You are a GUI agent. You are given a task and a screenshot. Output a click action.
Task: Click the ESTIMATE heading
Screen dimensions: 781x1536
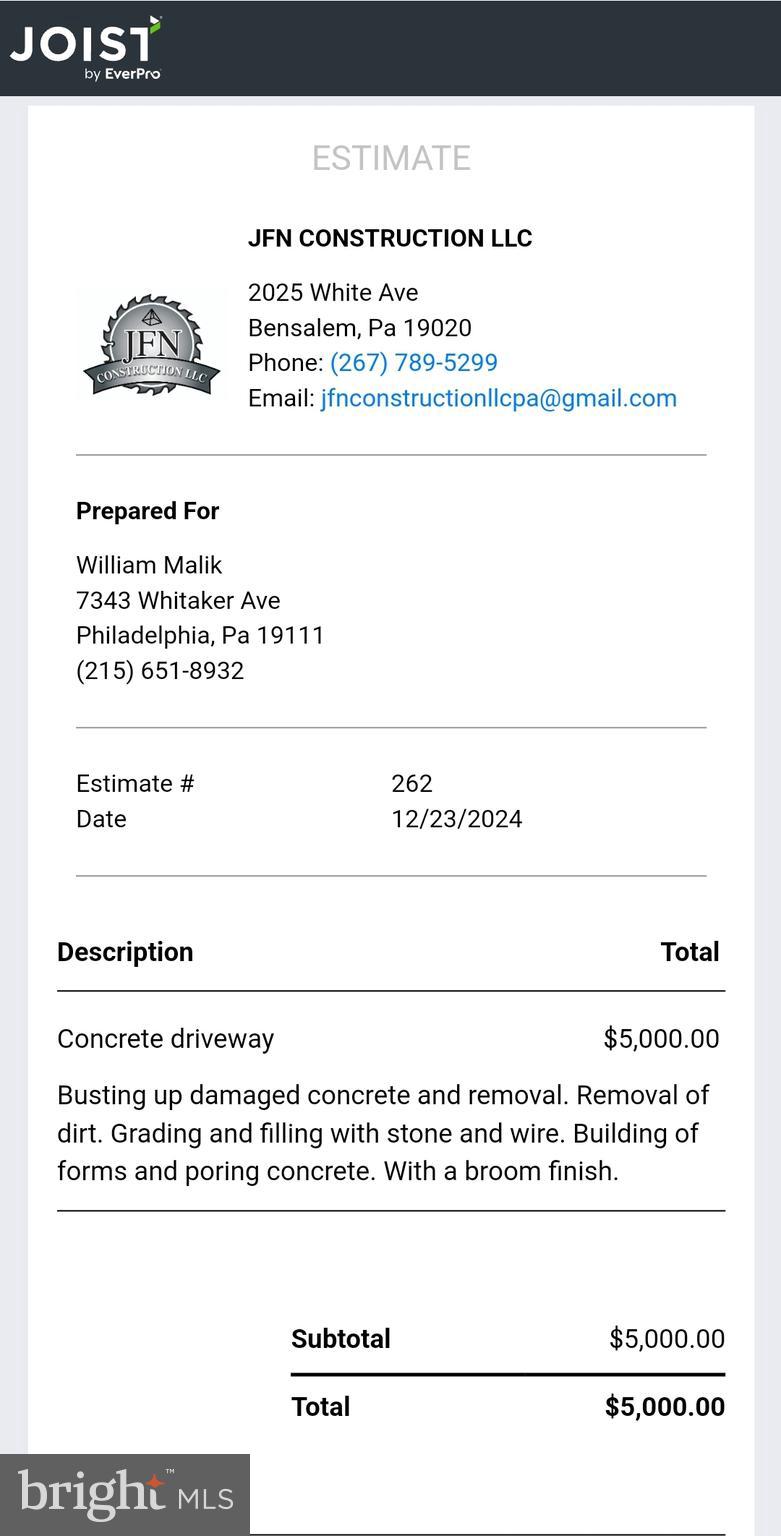point(391,158)
